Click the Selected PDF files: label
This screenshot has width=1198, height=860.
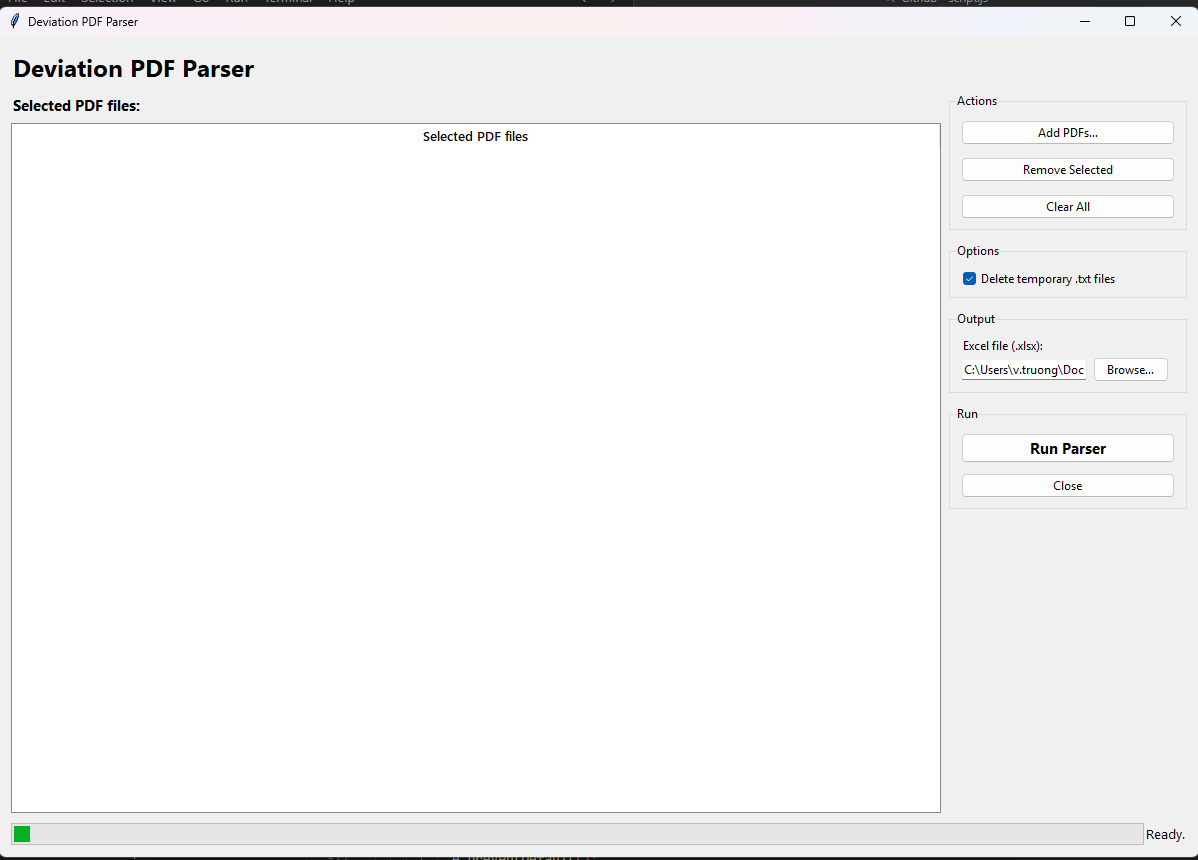point(76,106)
